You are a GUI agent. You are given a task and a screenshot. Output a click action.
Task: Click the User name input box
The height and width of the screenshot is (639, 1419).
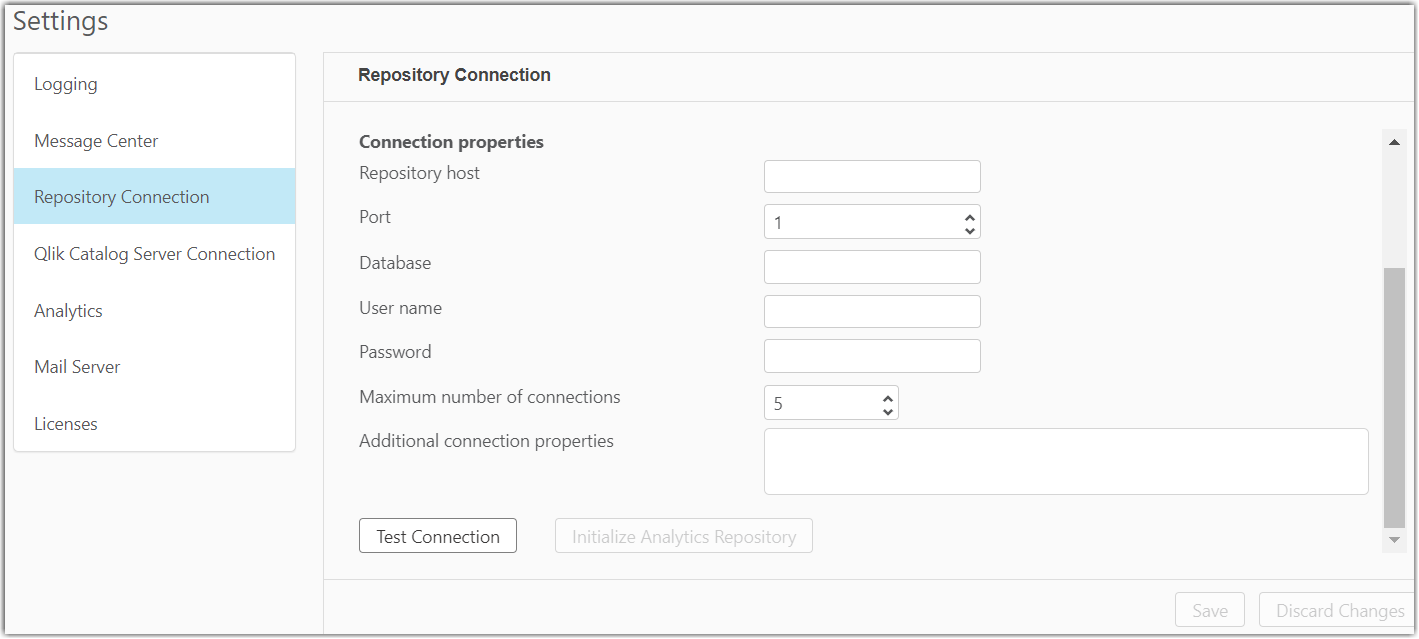click(x=871, y=312)
